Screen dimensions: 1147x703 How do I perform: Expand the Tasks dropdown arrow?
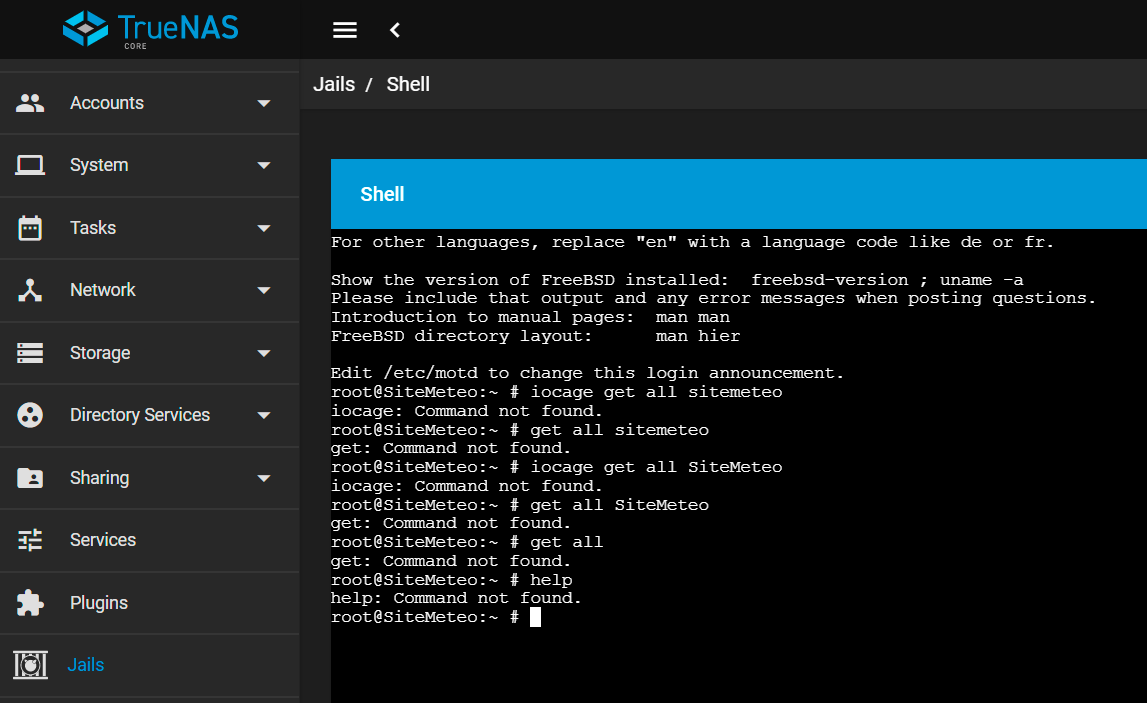(x=264, y=228)
